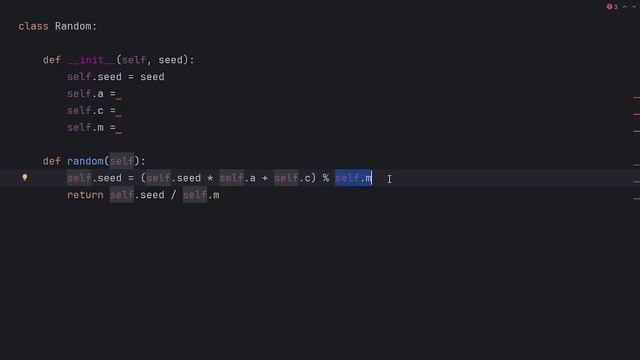Jump to previous highlighted error with up arrow
The width and height of the screenshot is (640, 360).
[624, 7]
